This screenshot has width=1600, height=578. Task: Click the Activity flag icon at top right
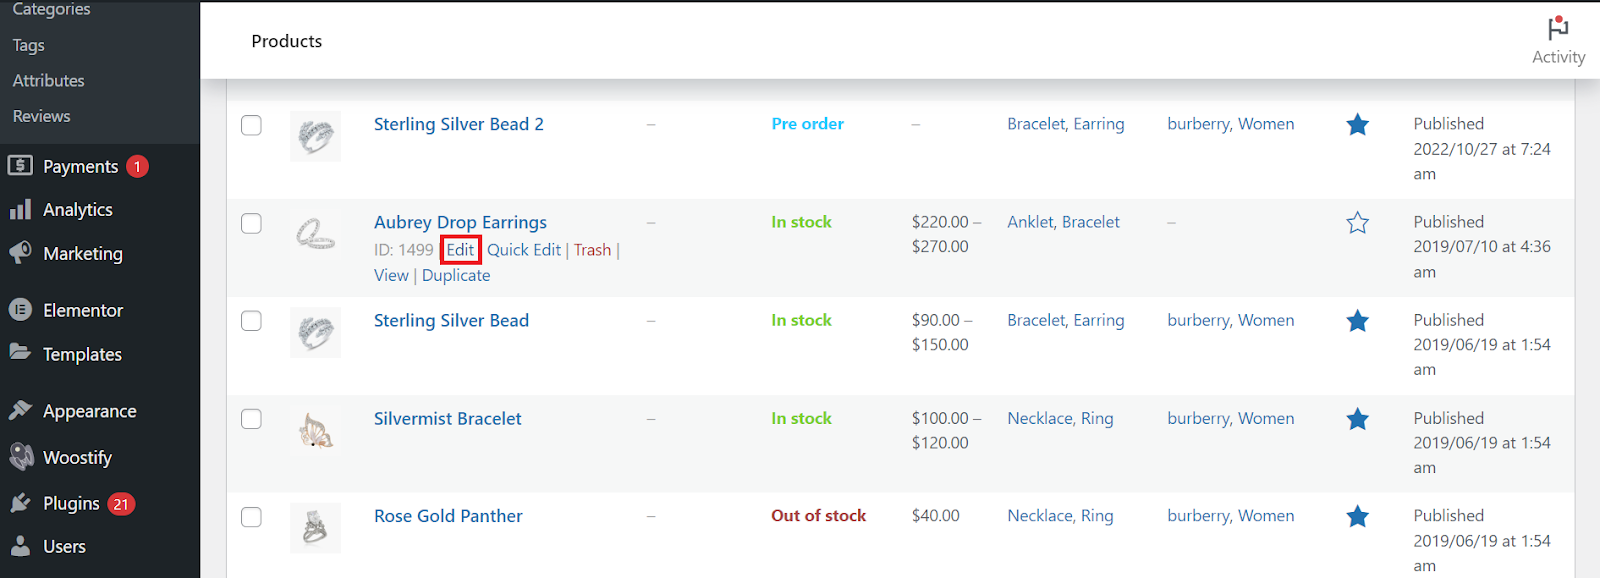[x=1558, y=27]
